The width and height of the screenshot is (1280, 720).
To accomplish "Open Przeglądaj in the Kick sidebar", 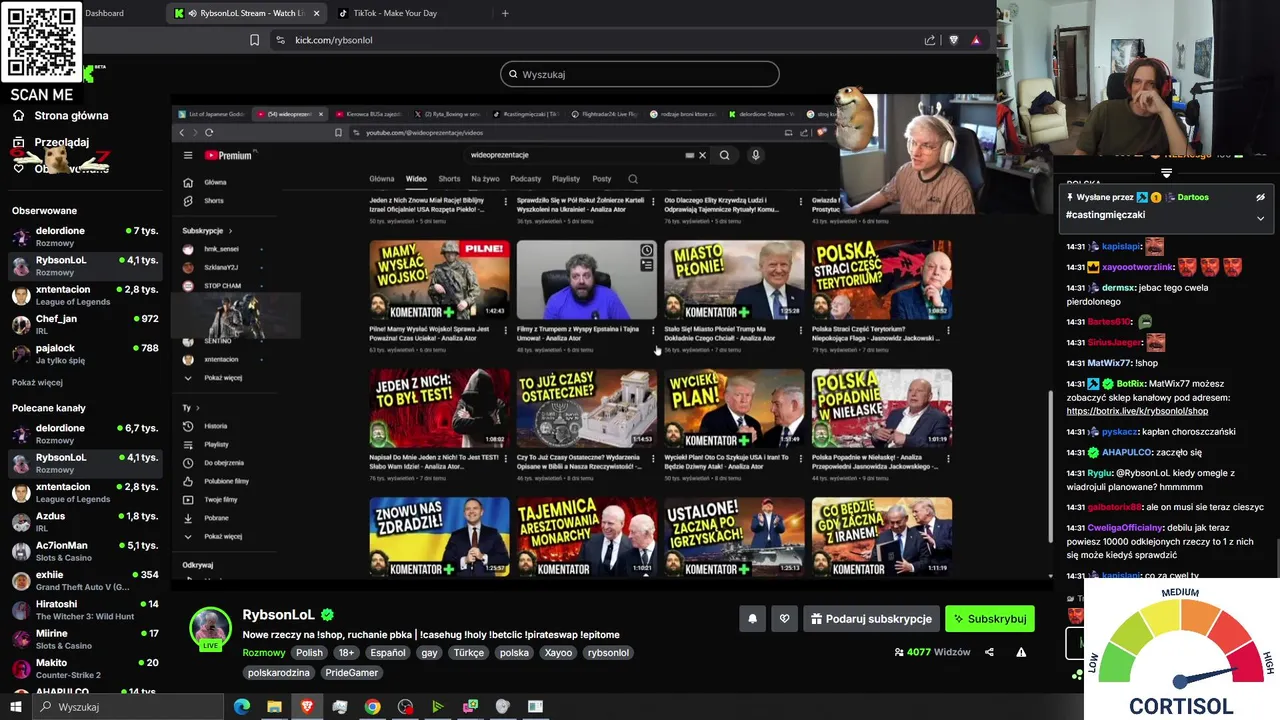I will [60, 142].
